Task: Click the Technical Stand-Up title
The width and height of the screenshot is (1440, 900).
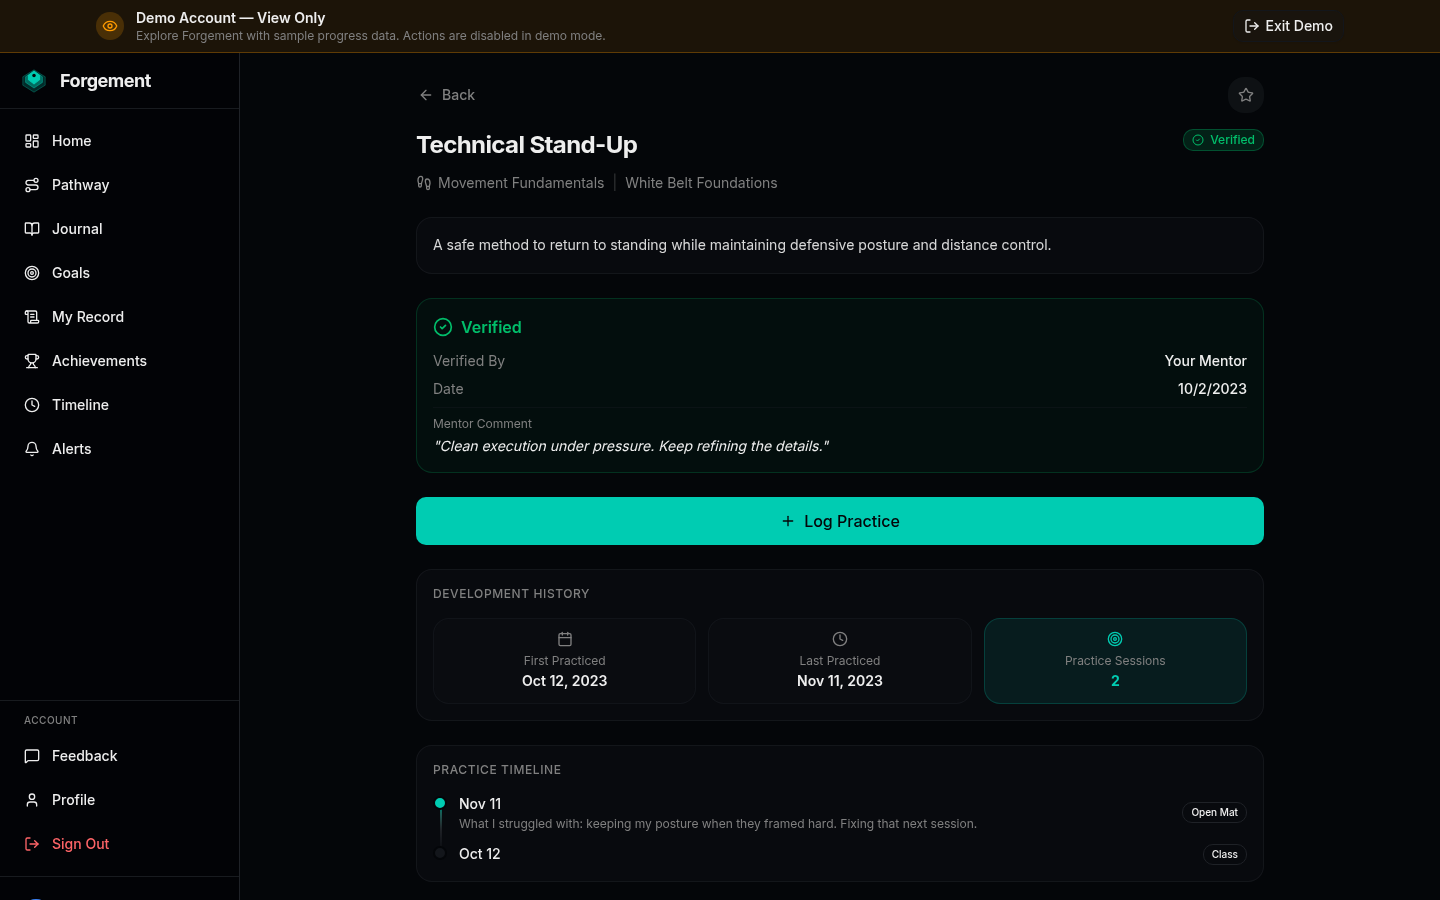Action: 527,145
